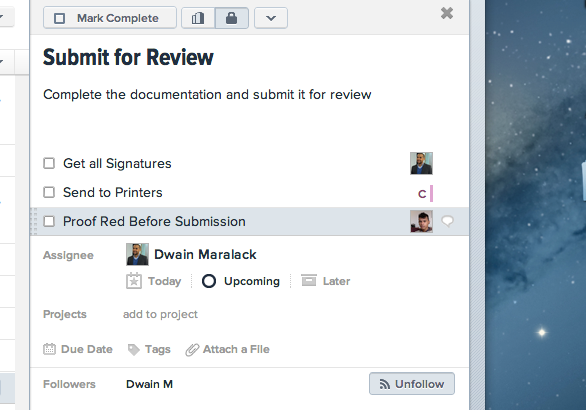Viewport: 586px width, 410px height.
Task: Click the Mark Complete button
Action: pos(110,18)
